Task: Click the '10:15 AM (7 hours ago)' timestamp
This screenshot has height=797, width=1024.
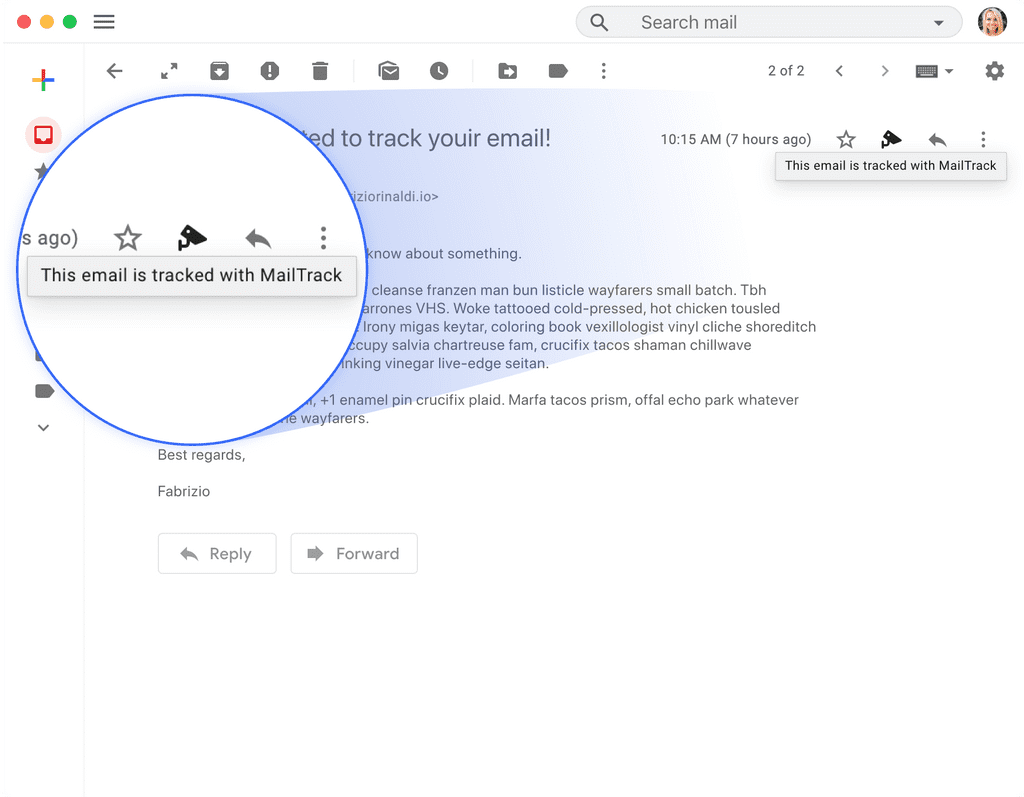Action: (x=736, y=139)
